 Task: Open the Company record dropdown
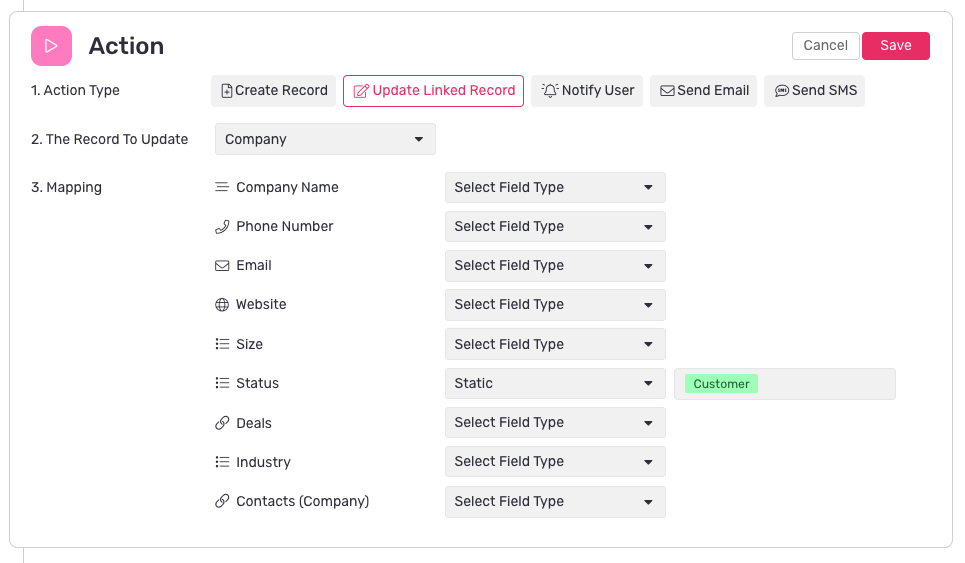click(x=326, y=139)
